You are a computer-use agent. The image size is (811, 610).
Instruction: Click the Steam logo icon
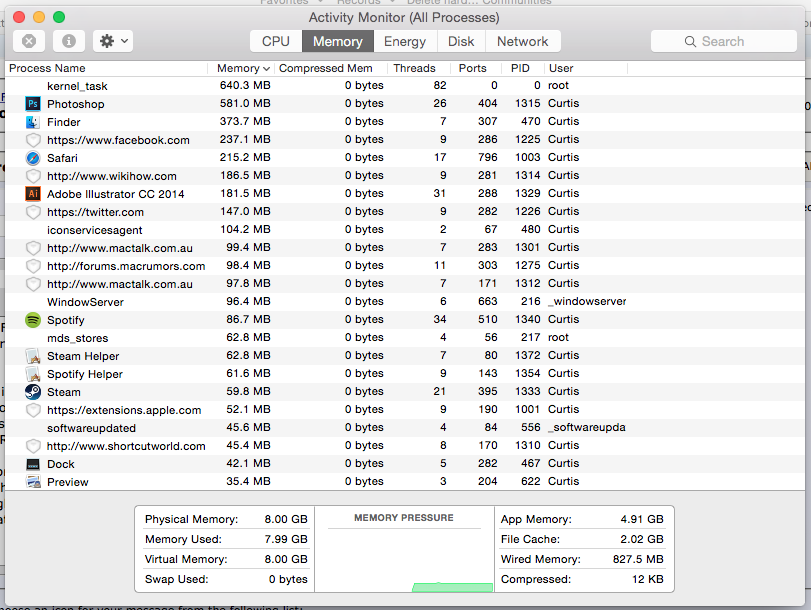33,392
